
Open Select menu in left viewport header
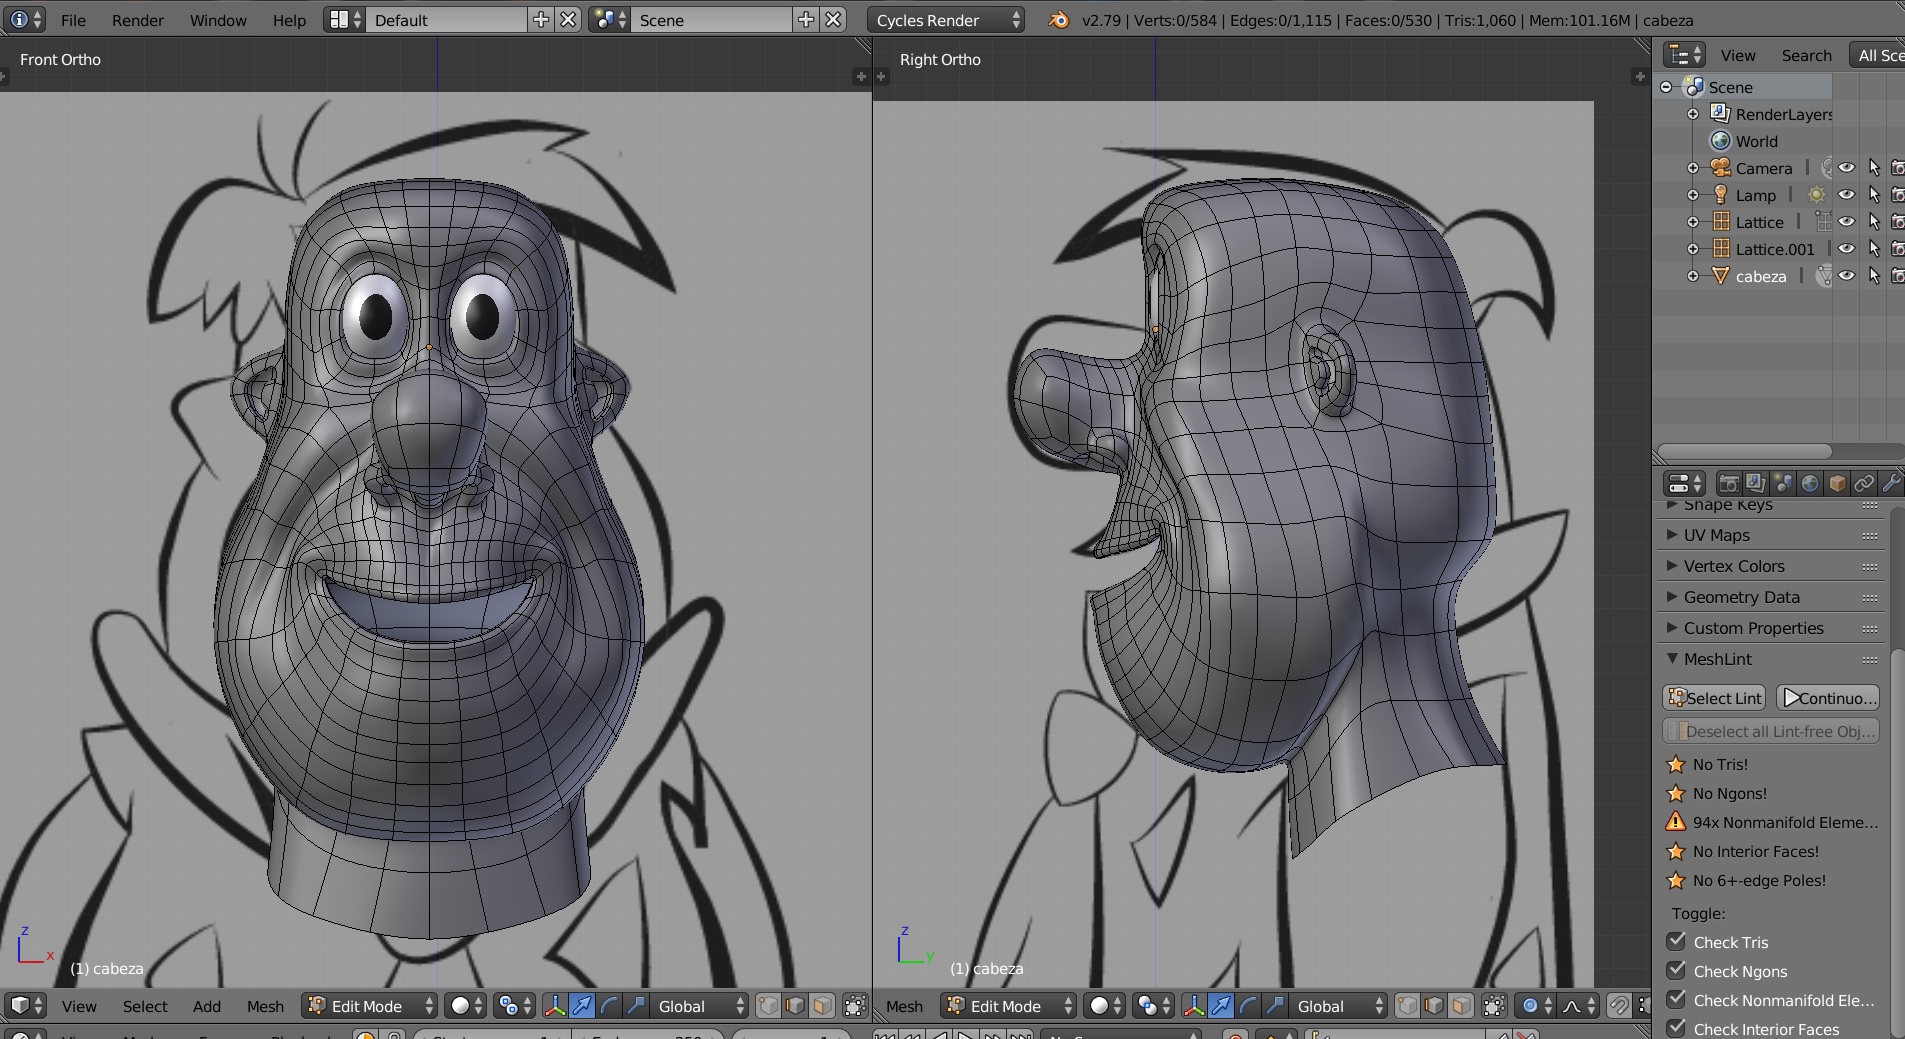coord(145,1006)
